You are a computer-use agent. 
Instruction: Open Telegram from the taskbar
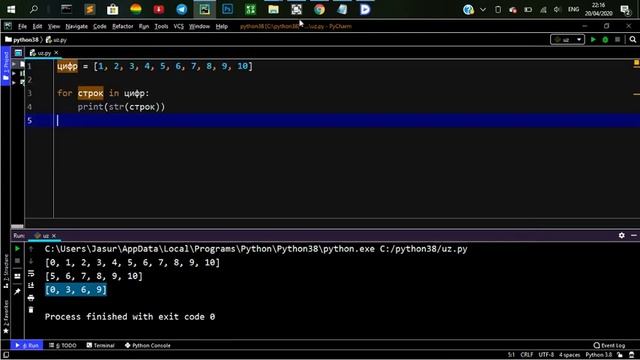(182, 9)
